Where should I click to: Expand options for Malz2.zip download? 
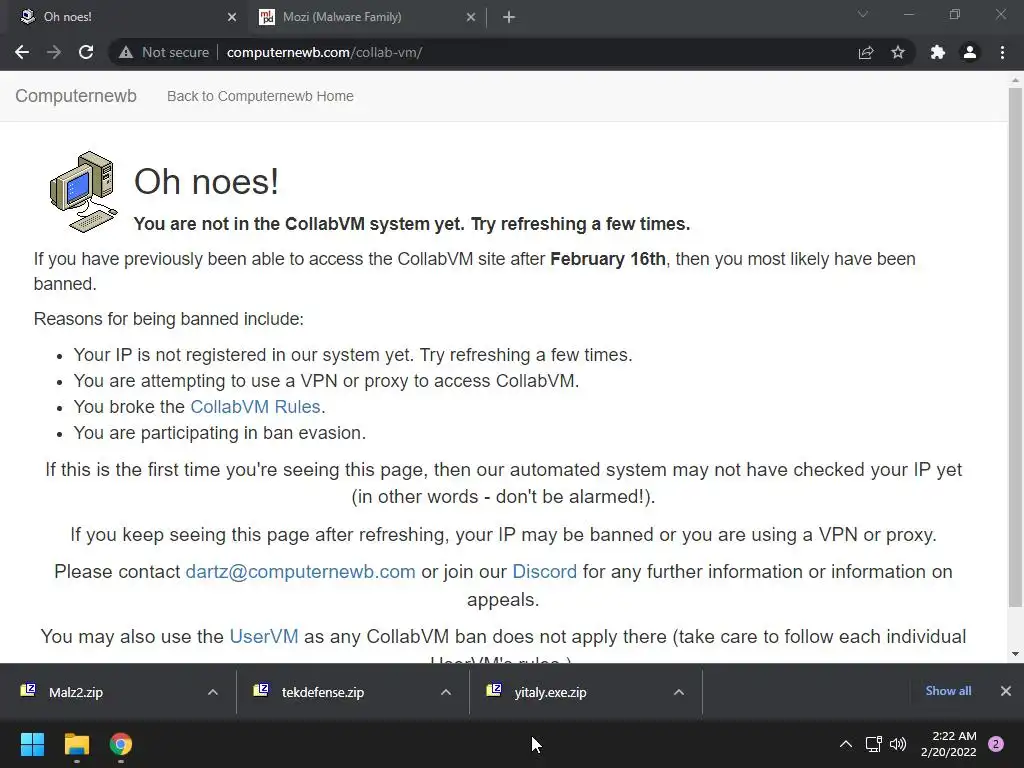(x=212, y=692)
